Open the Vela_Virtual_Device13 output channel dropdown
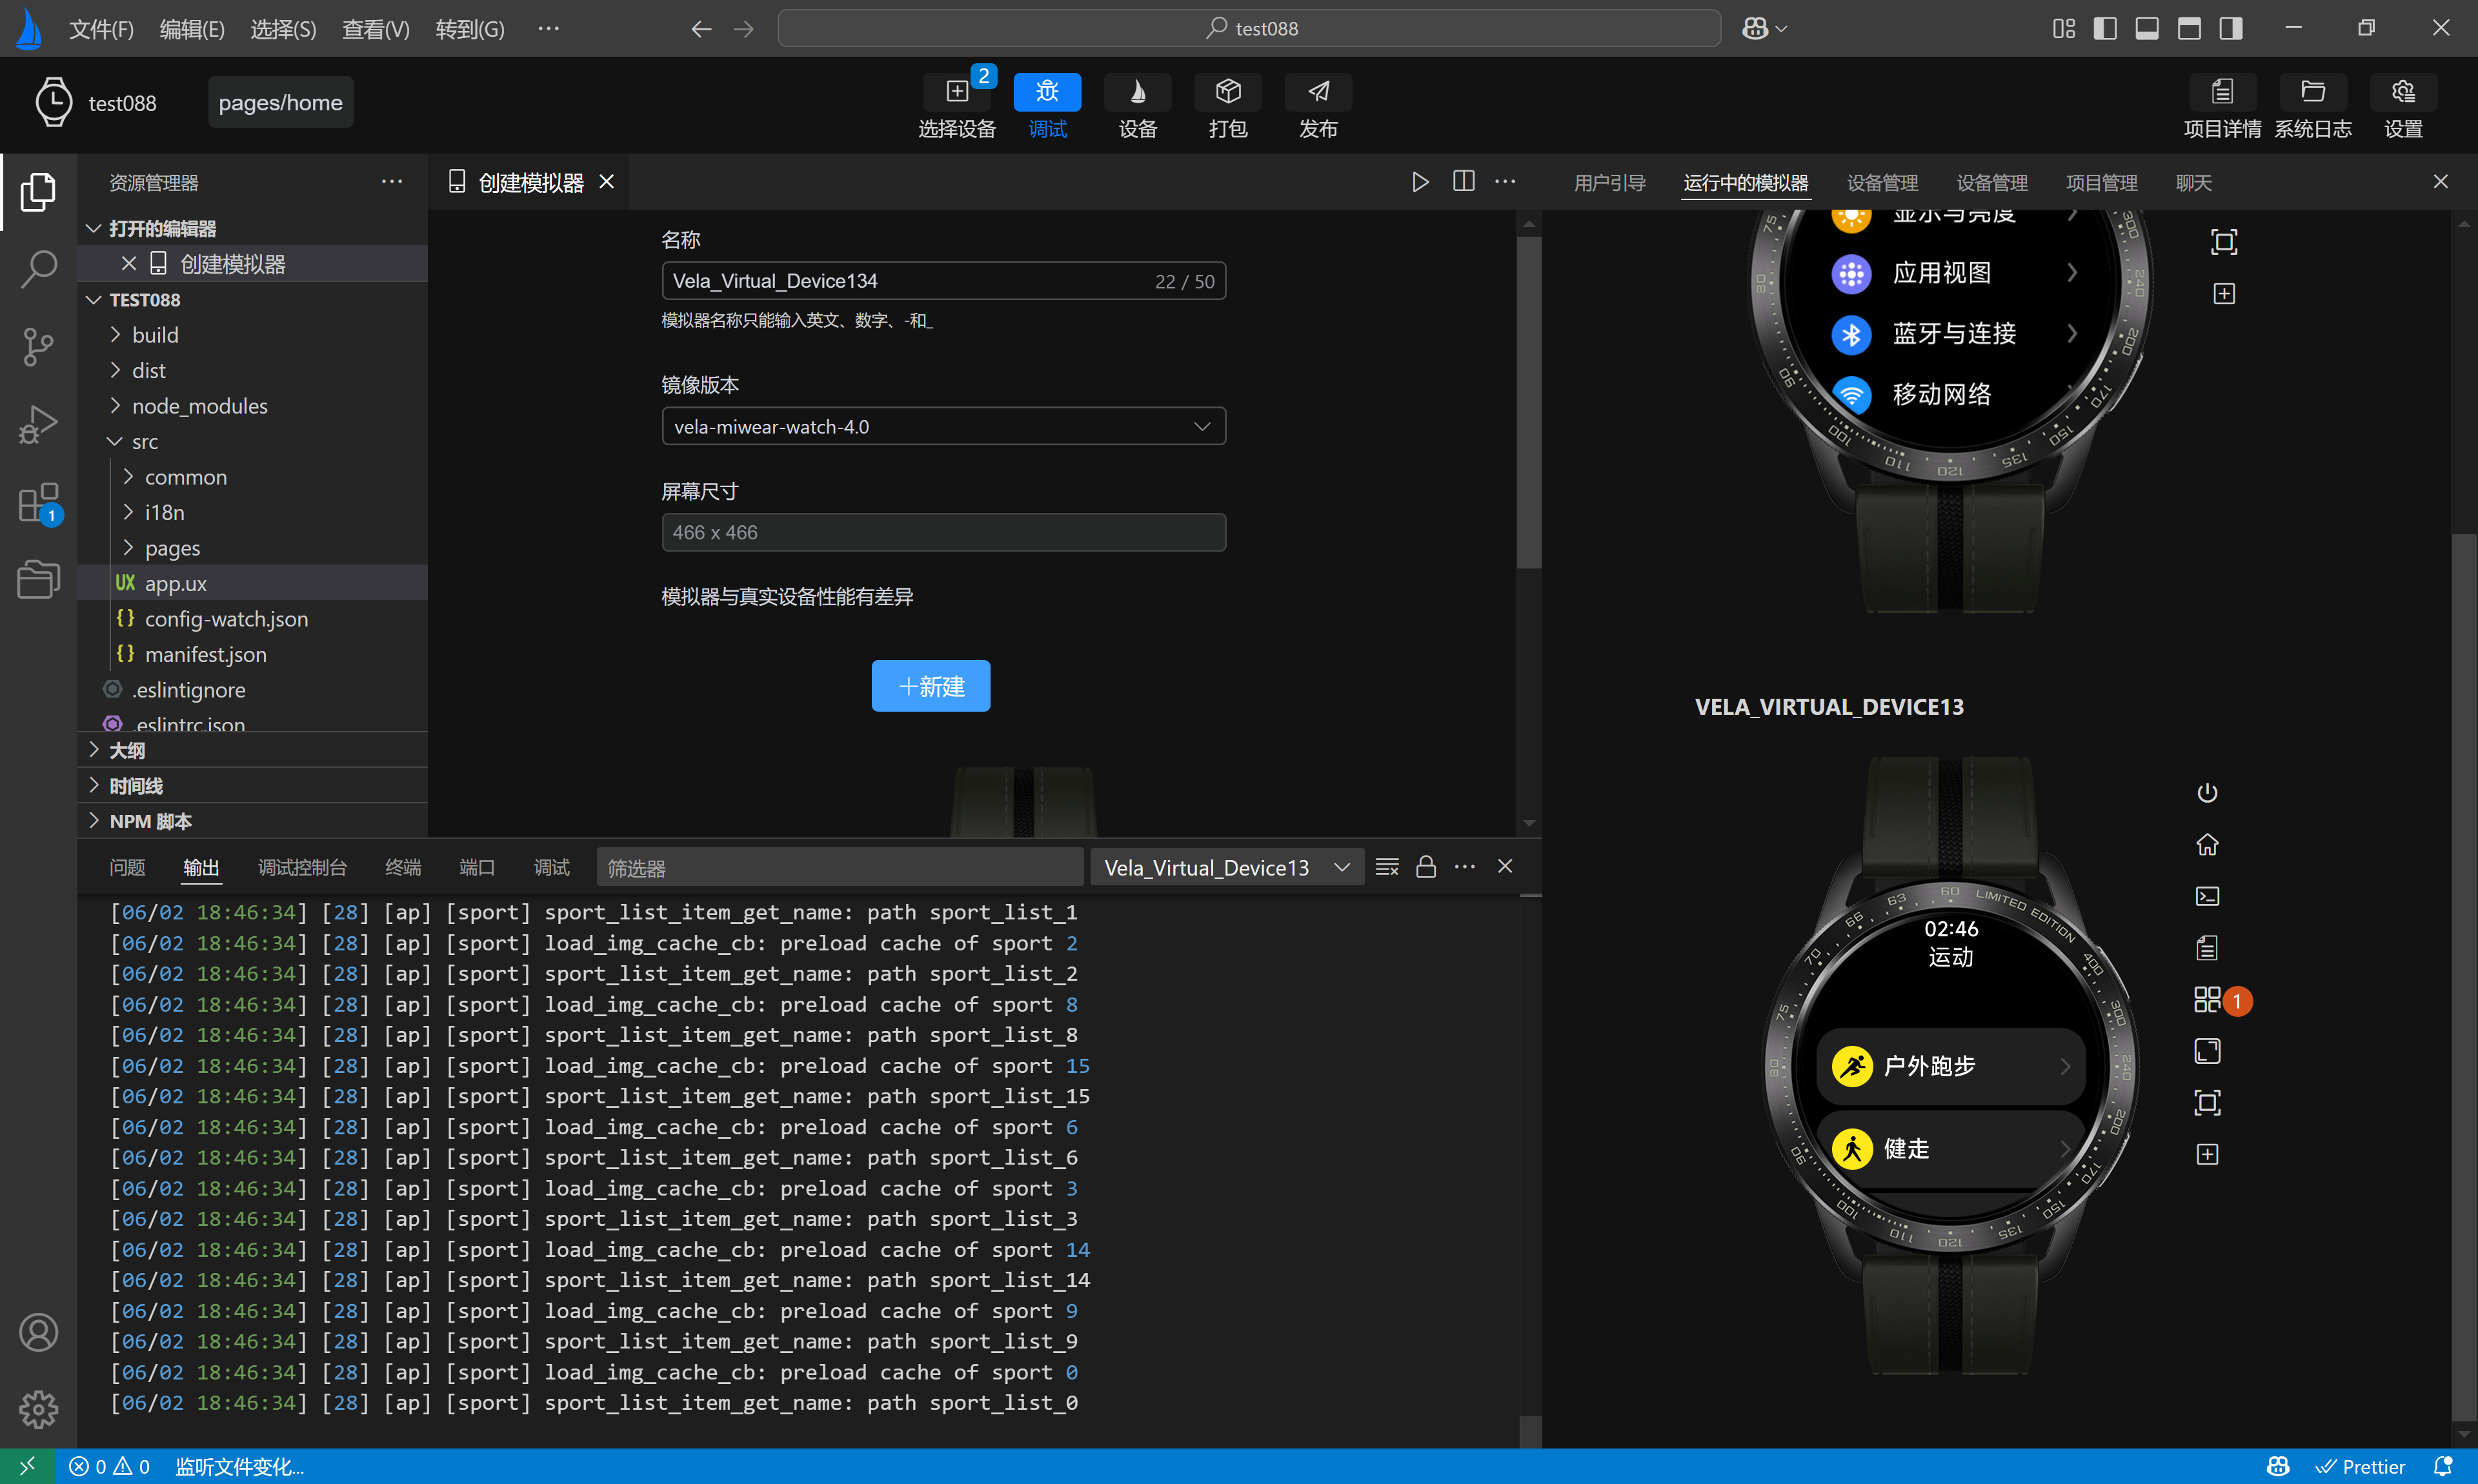 (x=1225, y=868)
